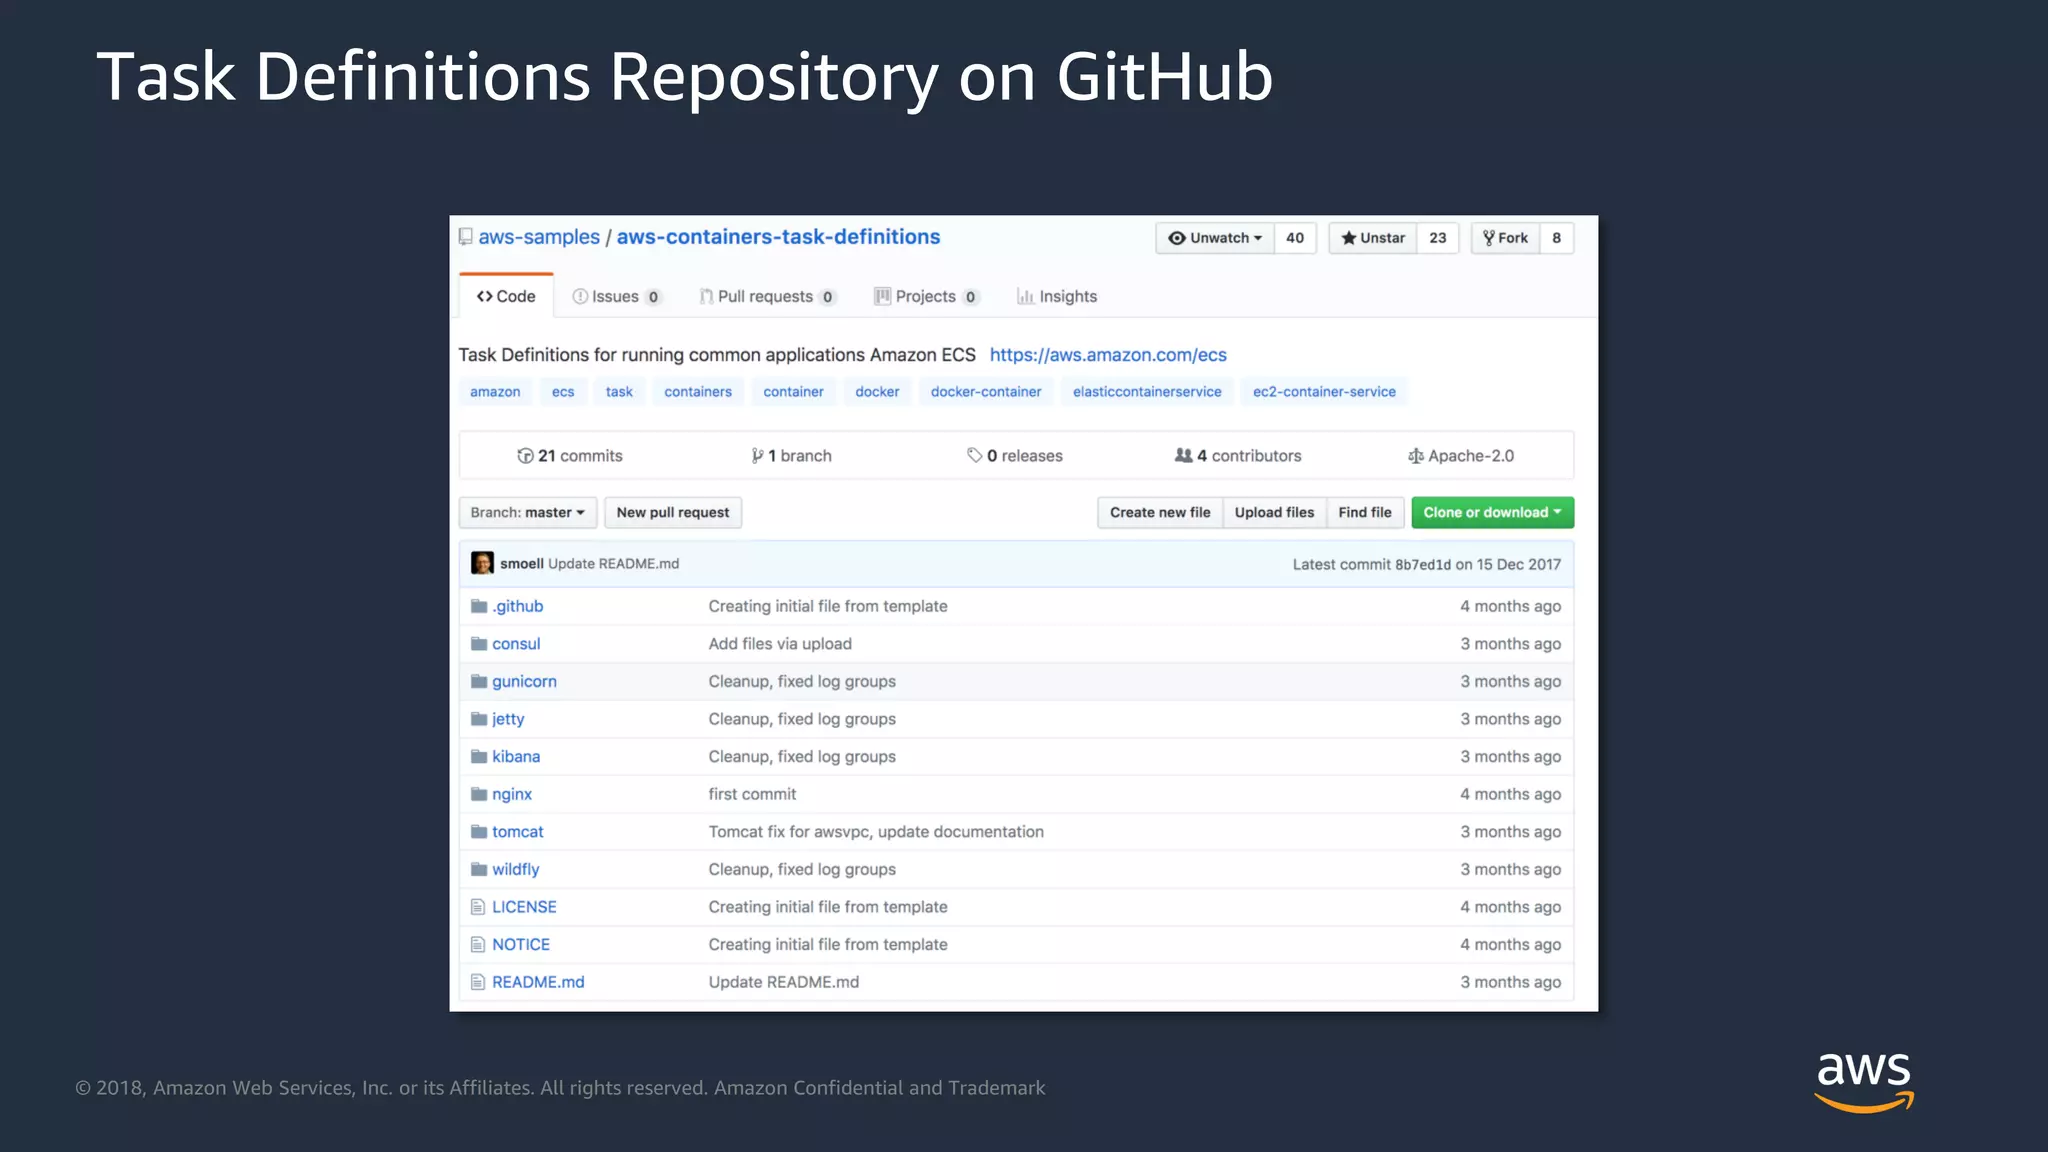2048x1152 pixels.
Task: Click the containers topic tag
Action: pos(698,392)
